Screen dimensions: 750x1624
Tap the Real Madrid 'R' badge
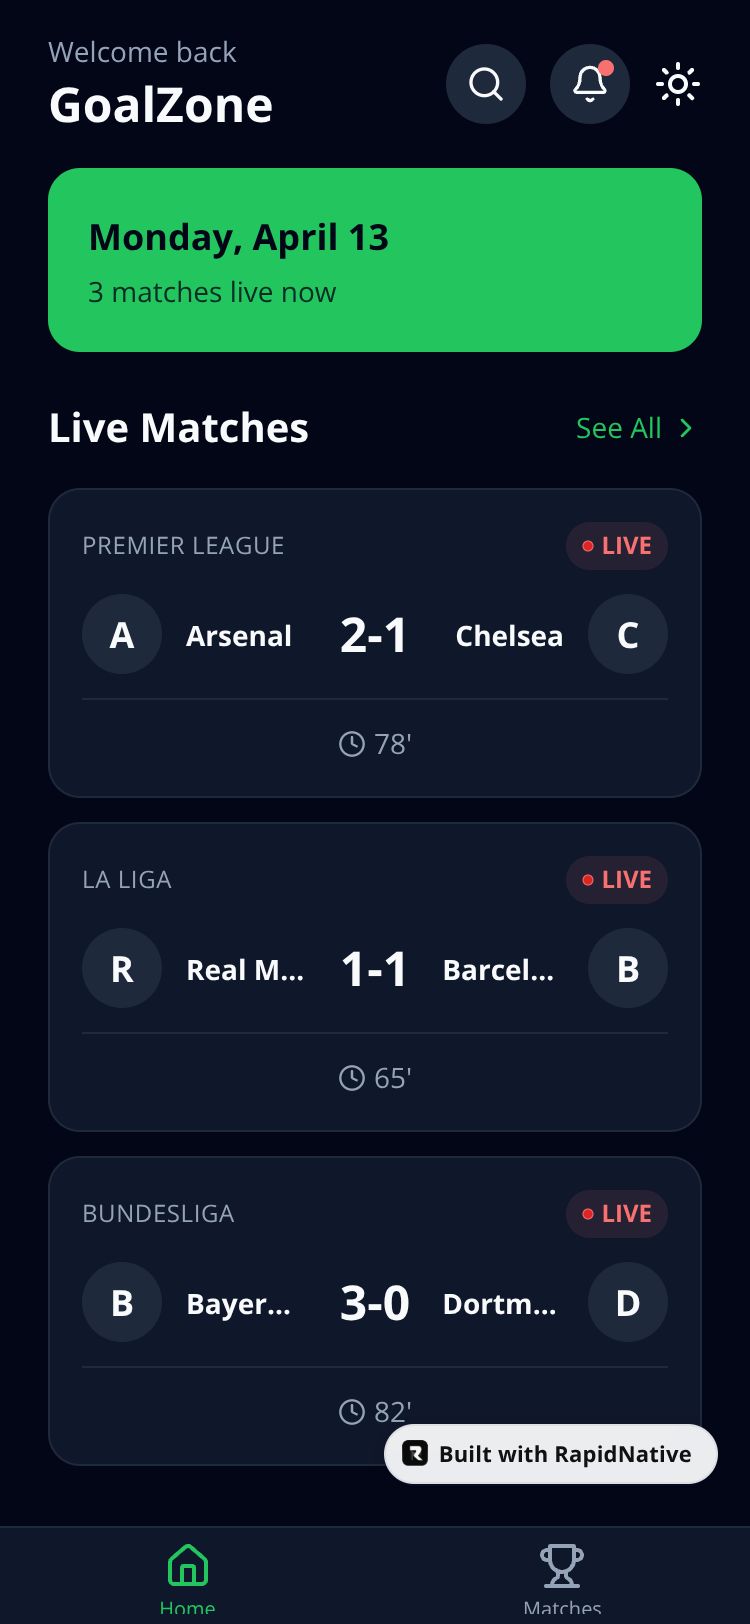point(122,969)
